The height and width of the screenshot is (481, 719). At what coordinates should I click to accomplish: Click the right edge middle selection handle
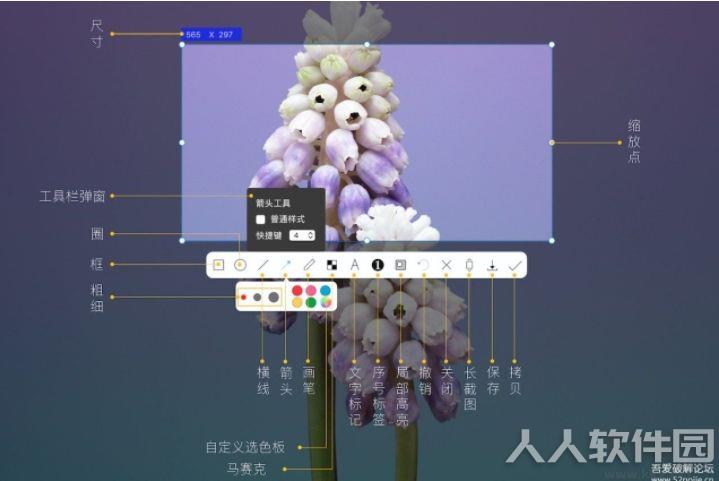[x=552, y=143]
